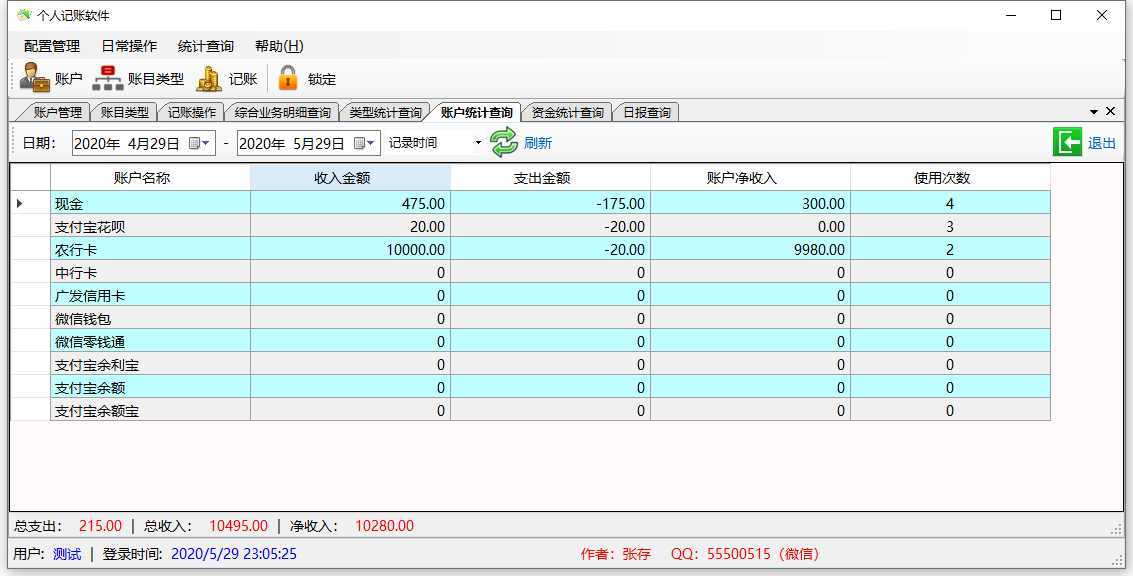The width and height of the screenshot is (1133, 576).
Task: Click the green 退出 exit icon
Action: [1067, 142]
